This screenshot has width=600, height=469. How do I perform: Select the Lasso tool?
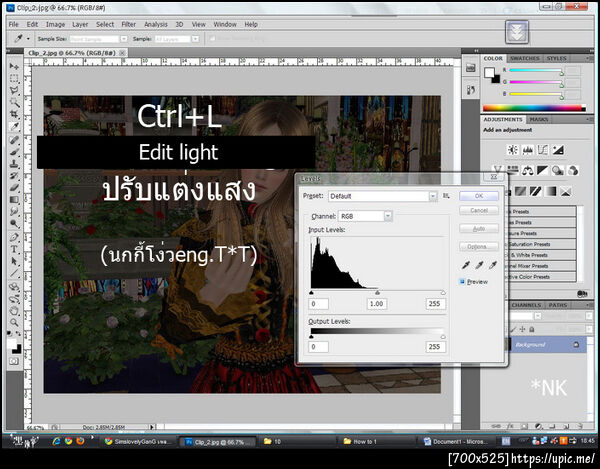coord(14,91)
